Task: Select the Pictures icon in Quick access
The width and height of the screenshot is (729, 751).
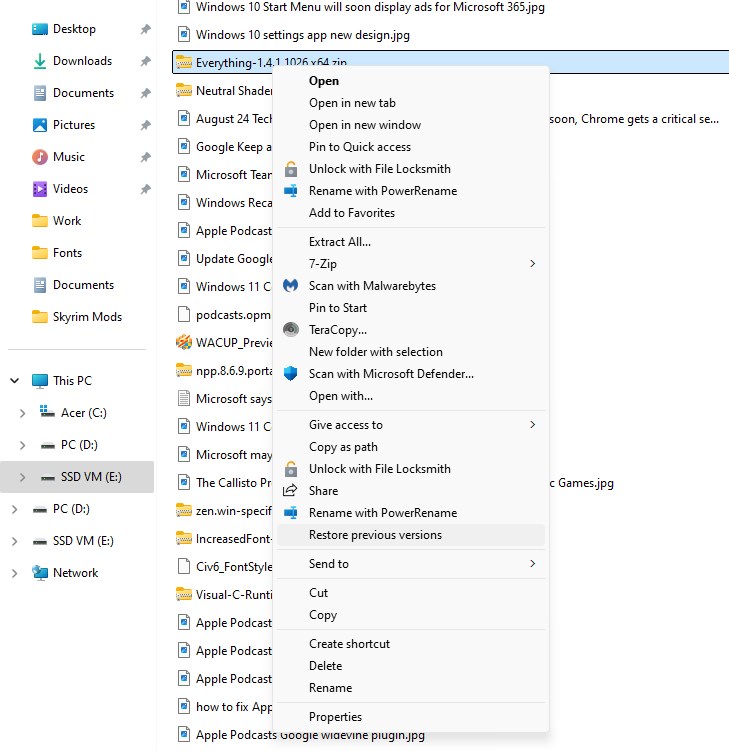Action: 40,125
